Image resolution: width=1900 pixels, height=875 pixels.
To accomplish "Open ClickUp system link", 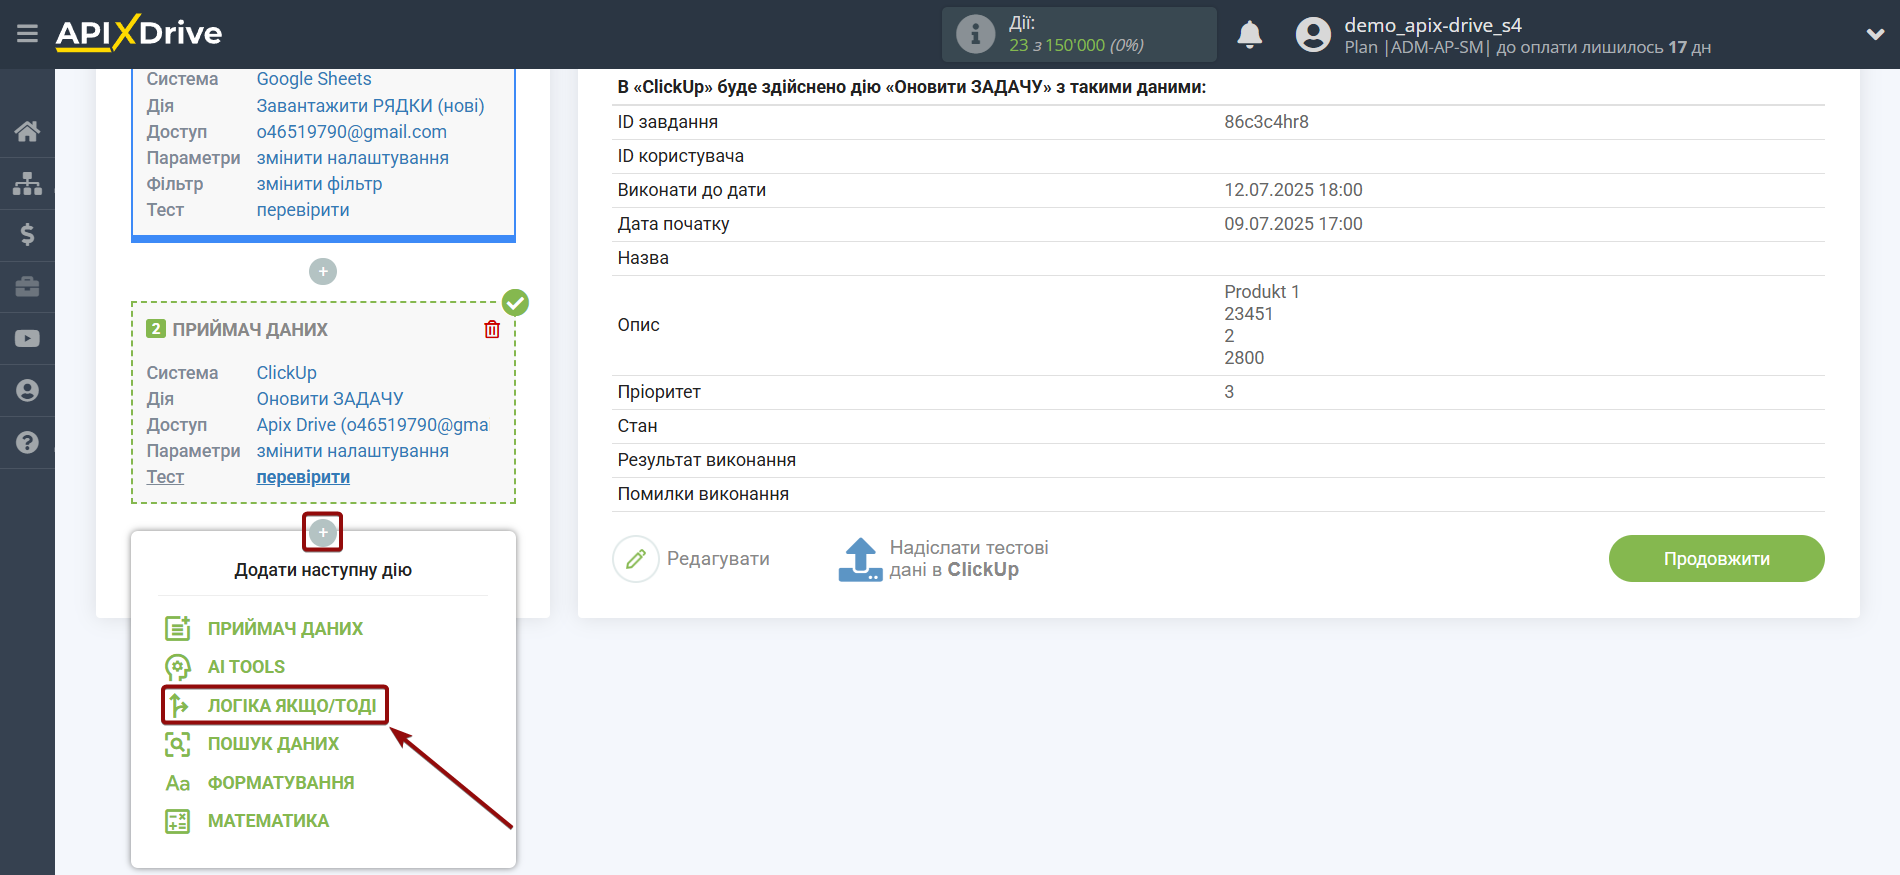I will (286, 373).
